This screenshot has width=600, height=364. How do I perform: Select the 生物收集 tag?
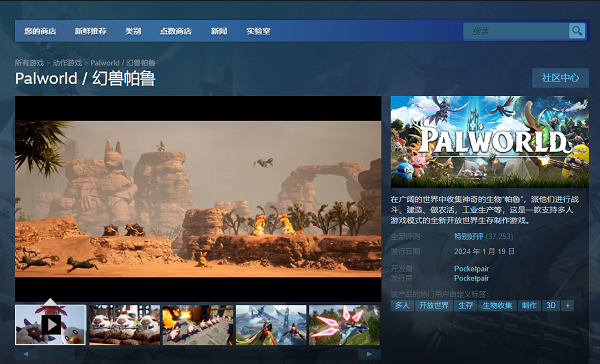pos(497,305)
